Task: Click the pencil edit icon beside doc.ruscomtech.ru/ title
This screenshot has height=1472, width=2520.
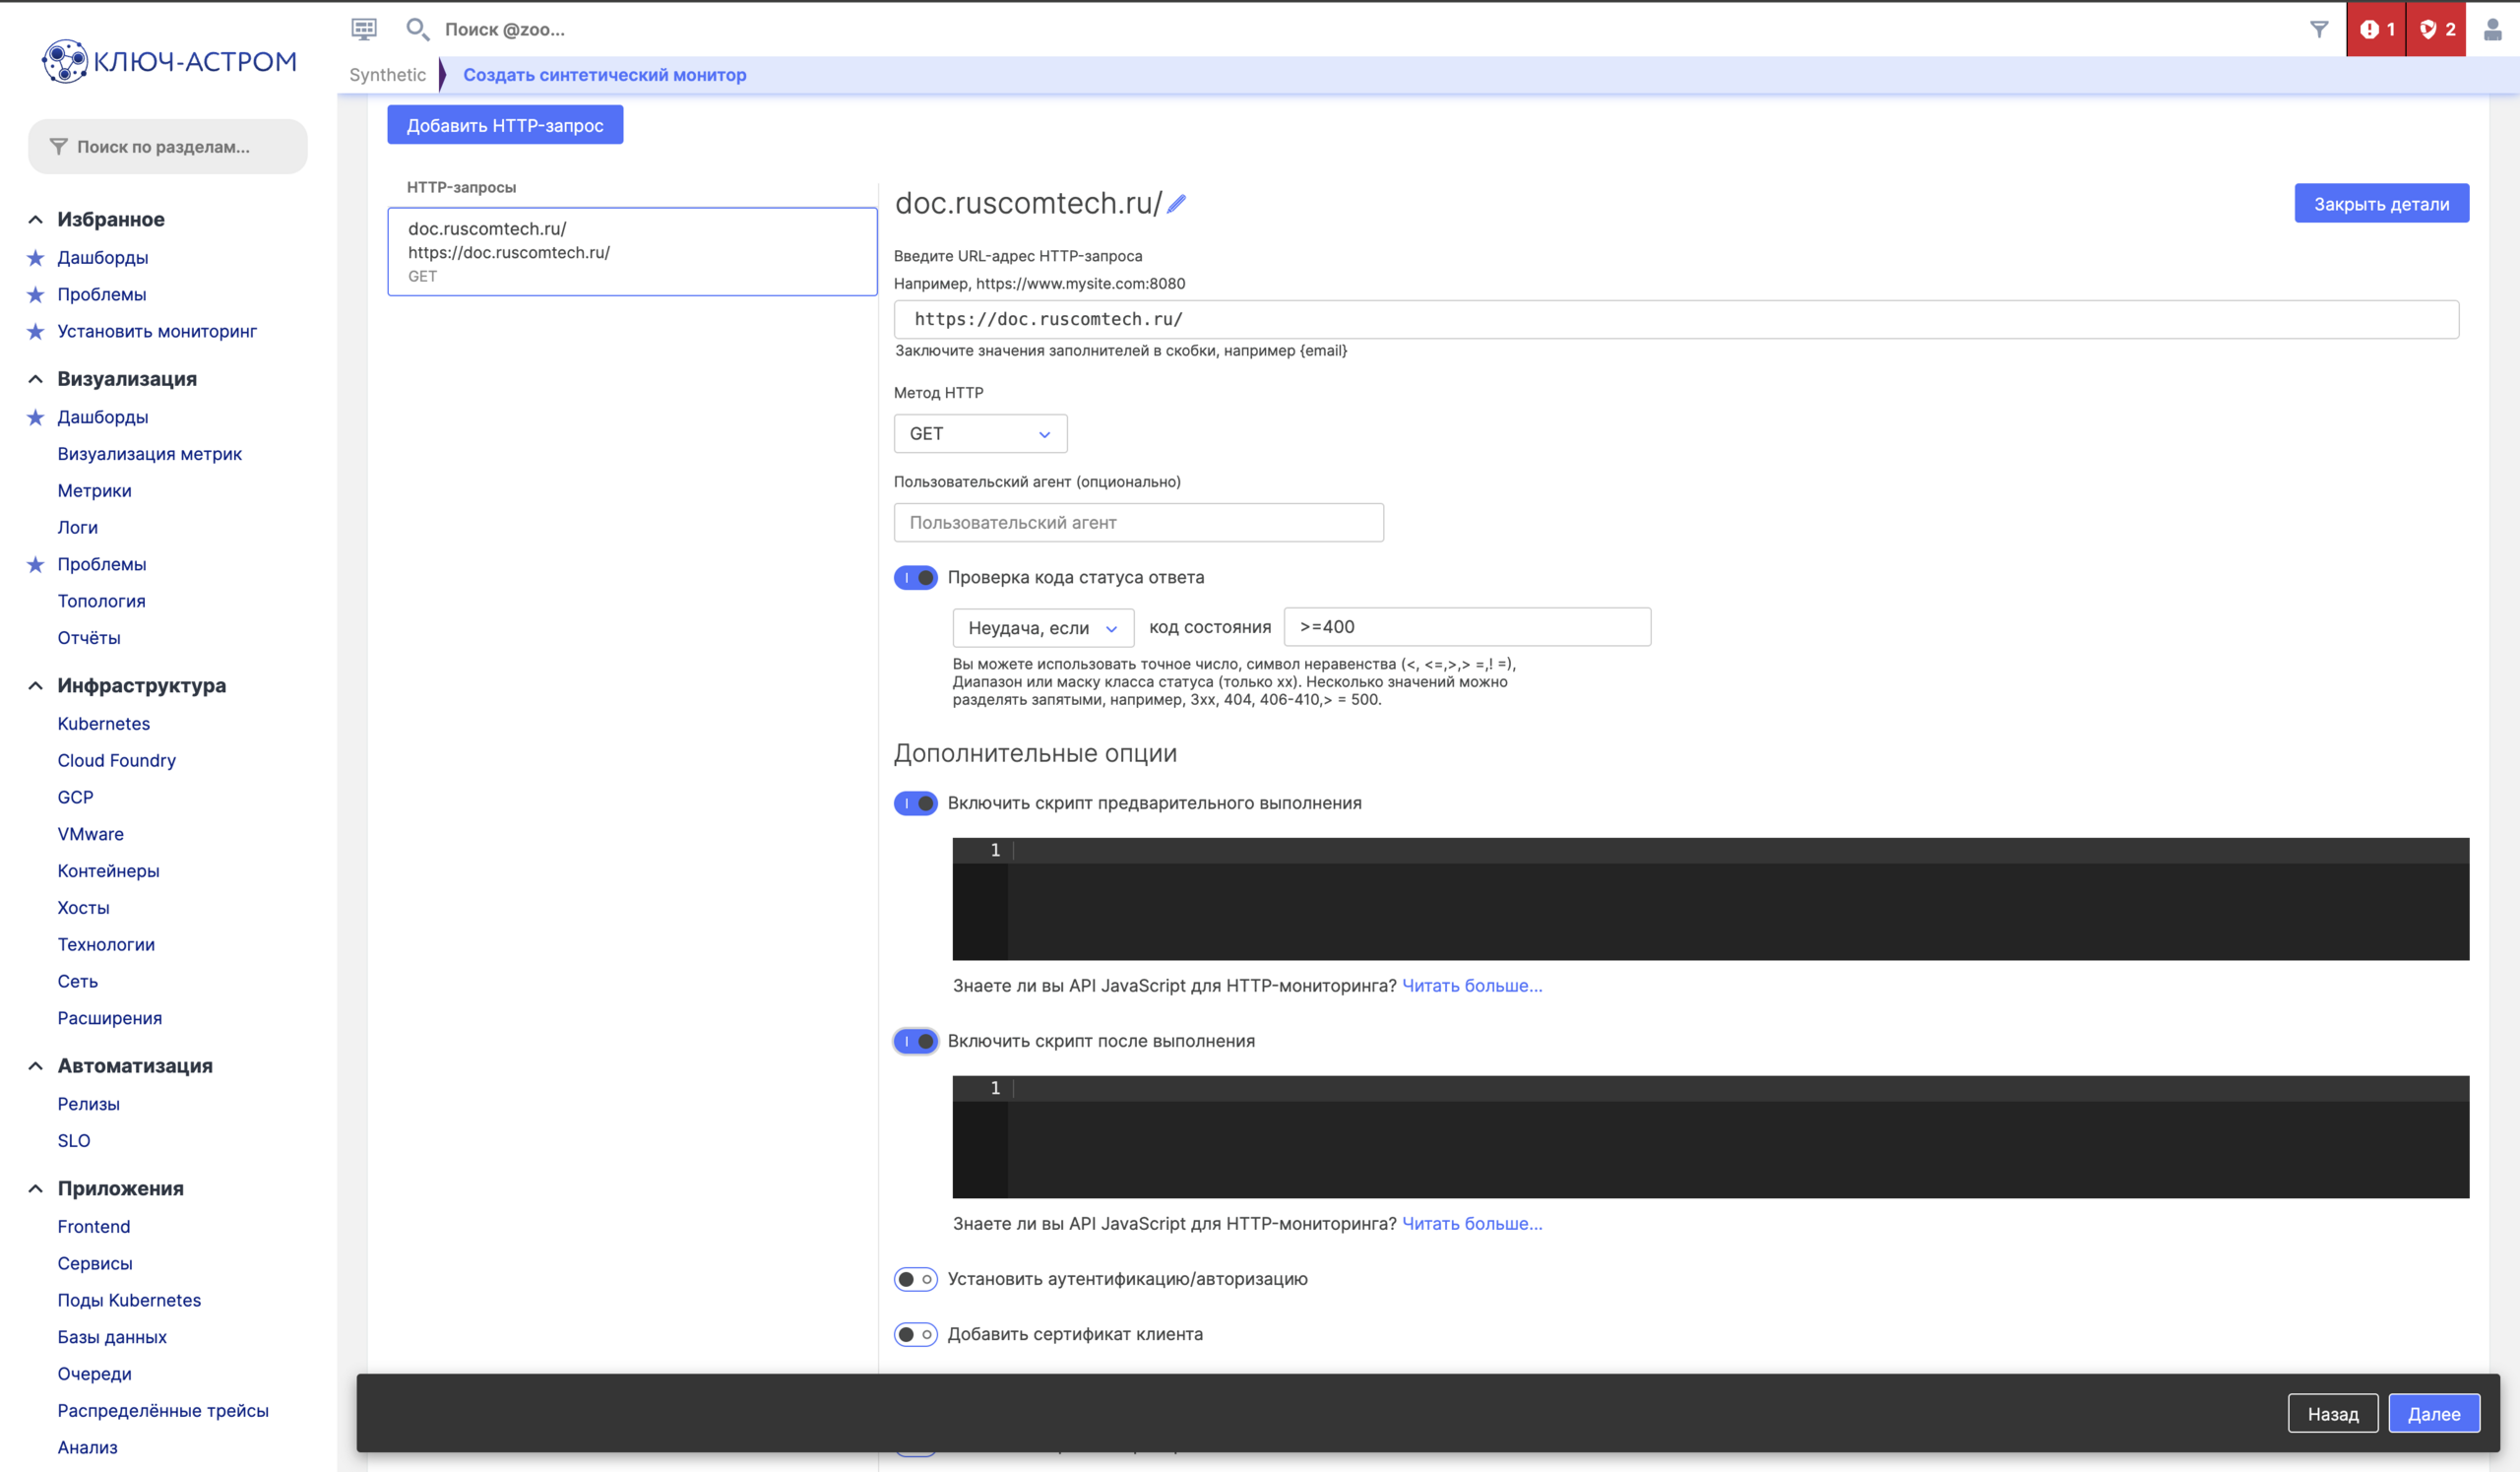Action: point(1177,204)
